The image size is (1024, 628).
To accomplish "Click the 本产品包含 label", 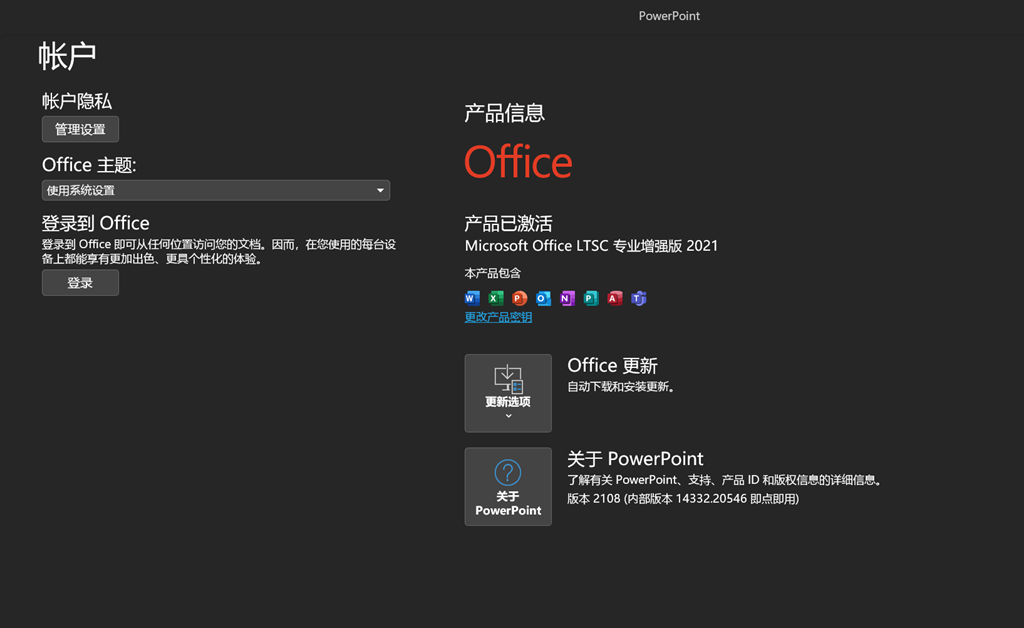I will (492, 273).
